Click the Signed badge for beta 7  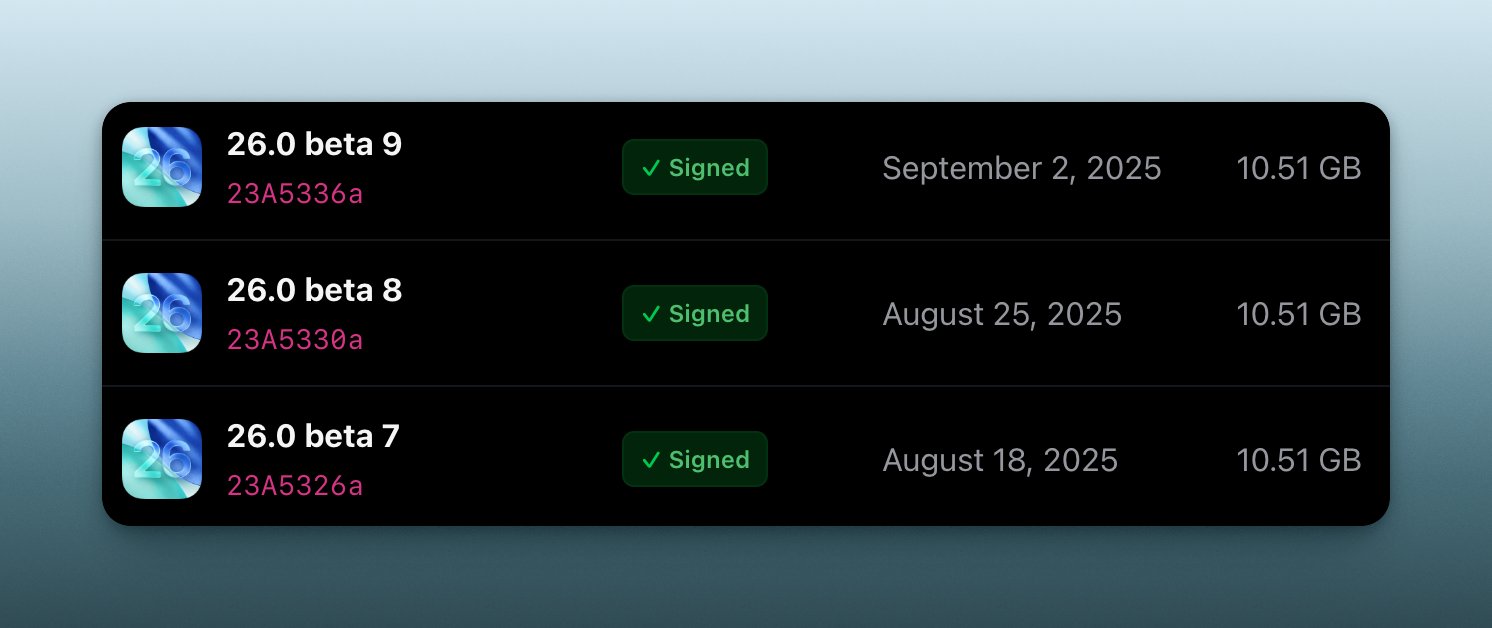pyautogui.click(x=695, y=459)
